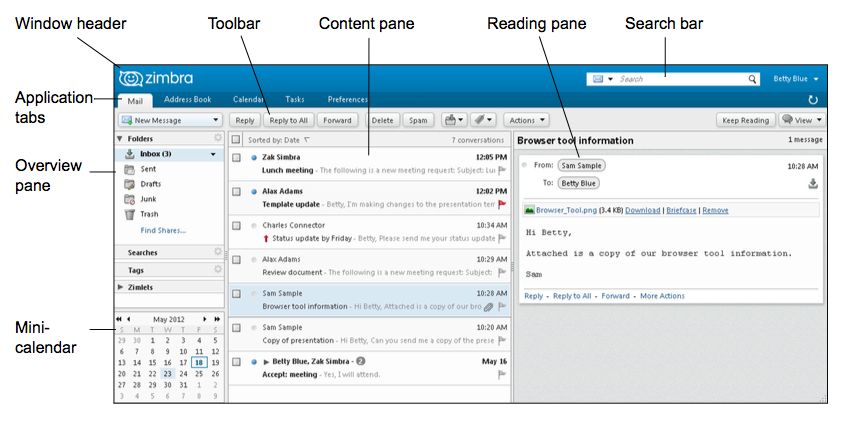Click the unread dot beside bold Alax Adams
The height and width of the screenshot is (422, 845).
coord(254,191)
